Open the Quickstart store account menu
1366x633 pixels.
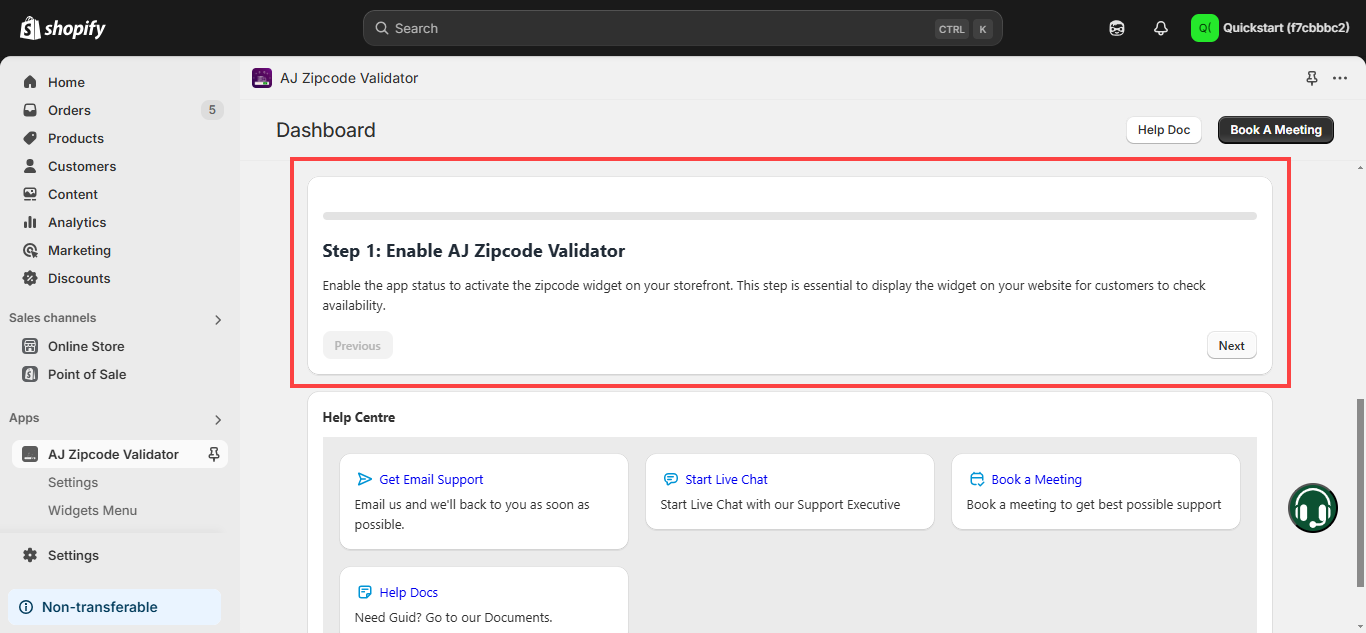tap(1271, 28)
